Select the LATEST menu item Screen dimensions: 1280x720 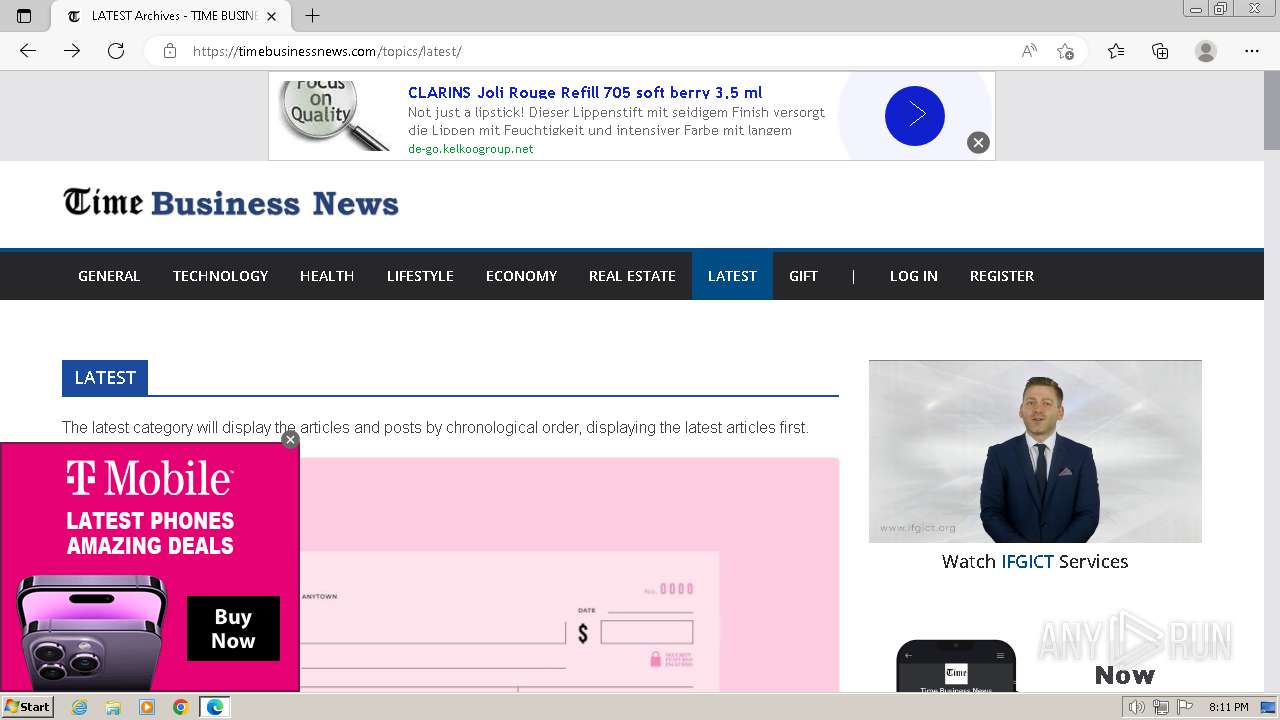pyautogui.click(x=732, y=276)
